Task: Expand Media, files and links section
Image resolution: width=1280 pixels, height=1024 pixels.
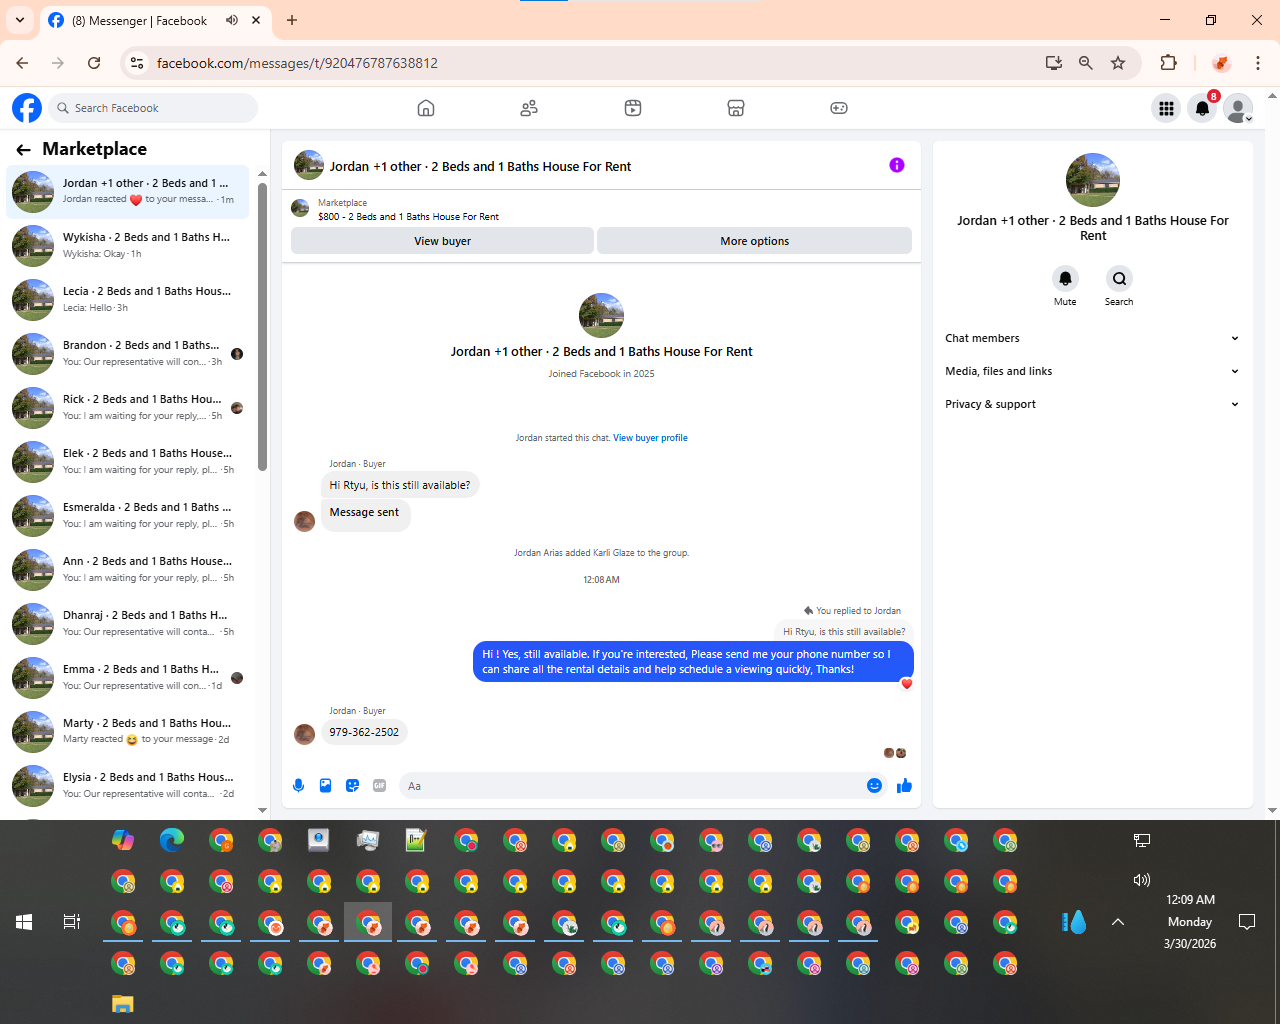Action: [x=1092, y=371]
